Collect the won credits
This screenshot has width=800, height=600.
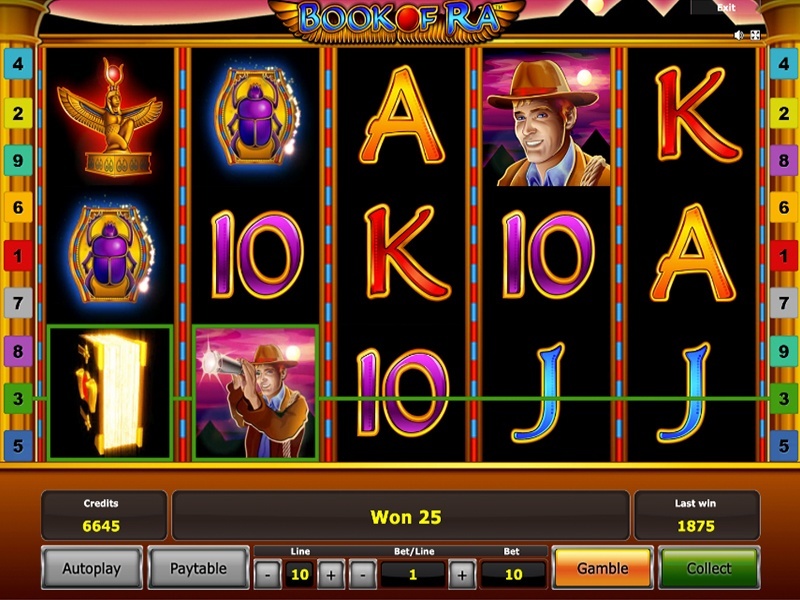(x=709, y=568)
